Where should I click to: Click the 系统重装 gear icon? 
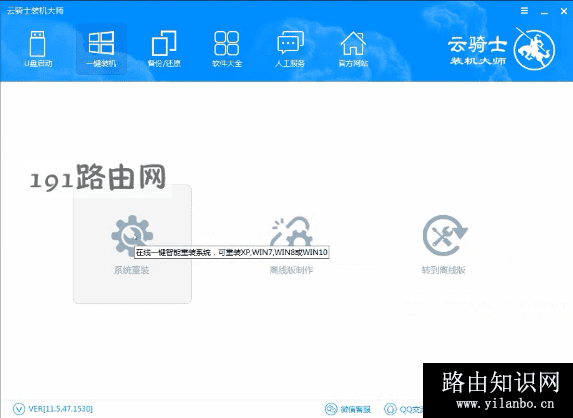coord(132,236)
